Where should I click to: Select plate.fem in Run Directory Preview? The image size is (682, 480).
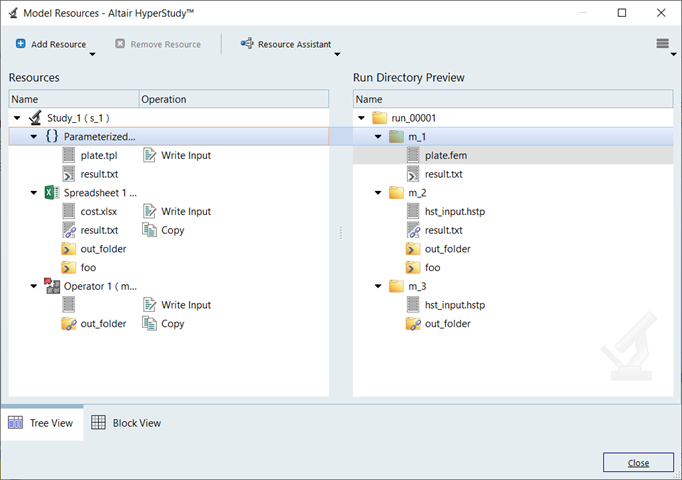447,155
